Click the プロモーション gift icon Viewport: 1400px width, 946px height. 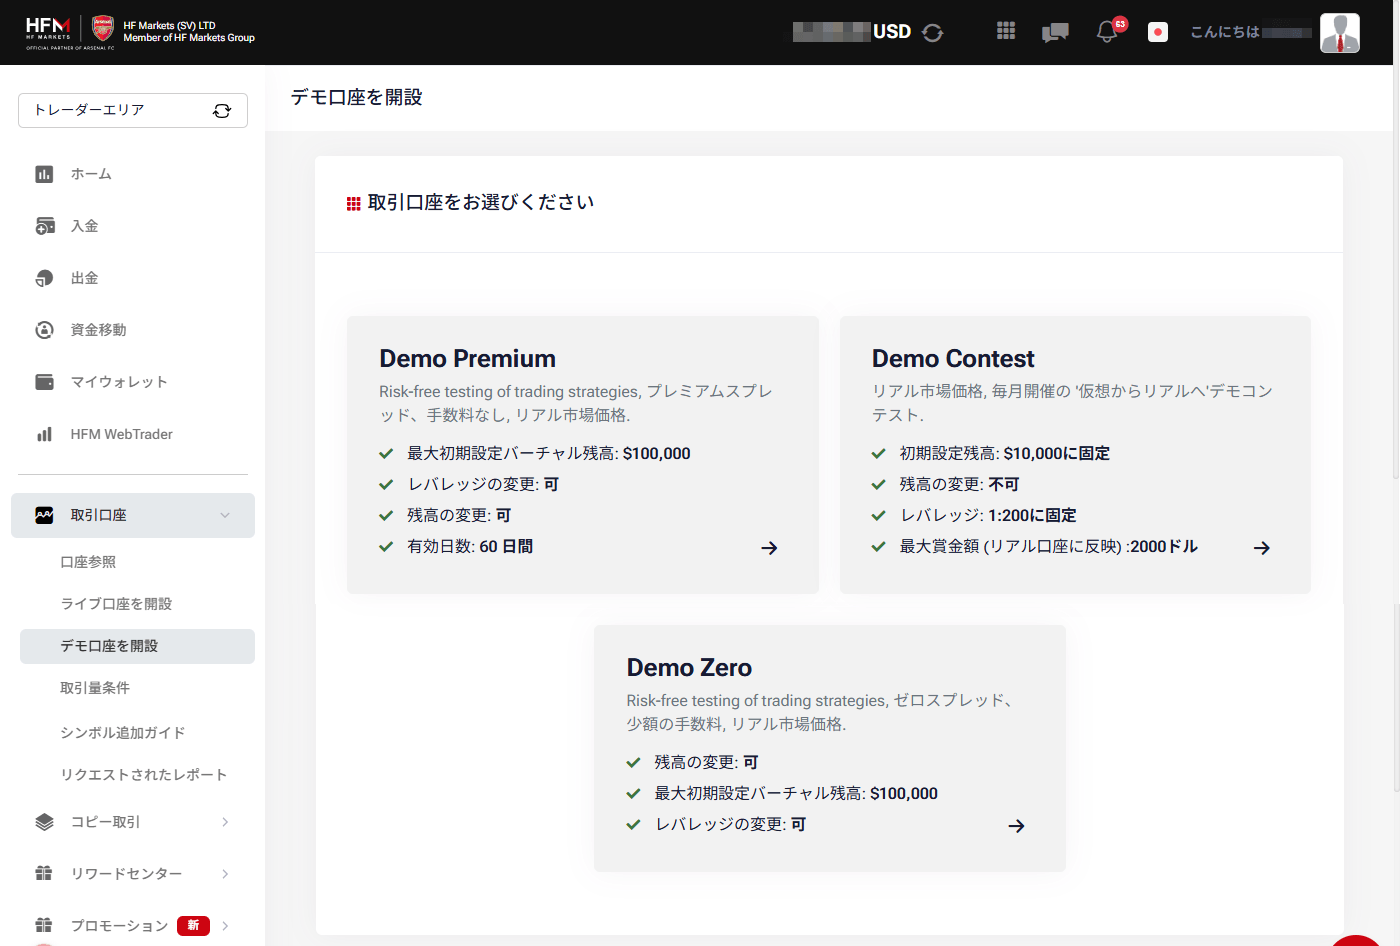click(44, 926)
